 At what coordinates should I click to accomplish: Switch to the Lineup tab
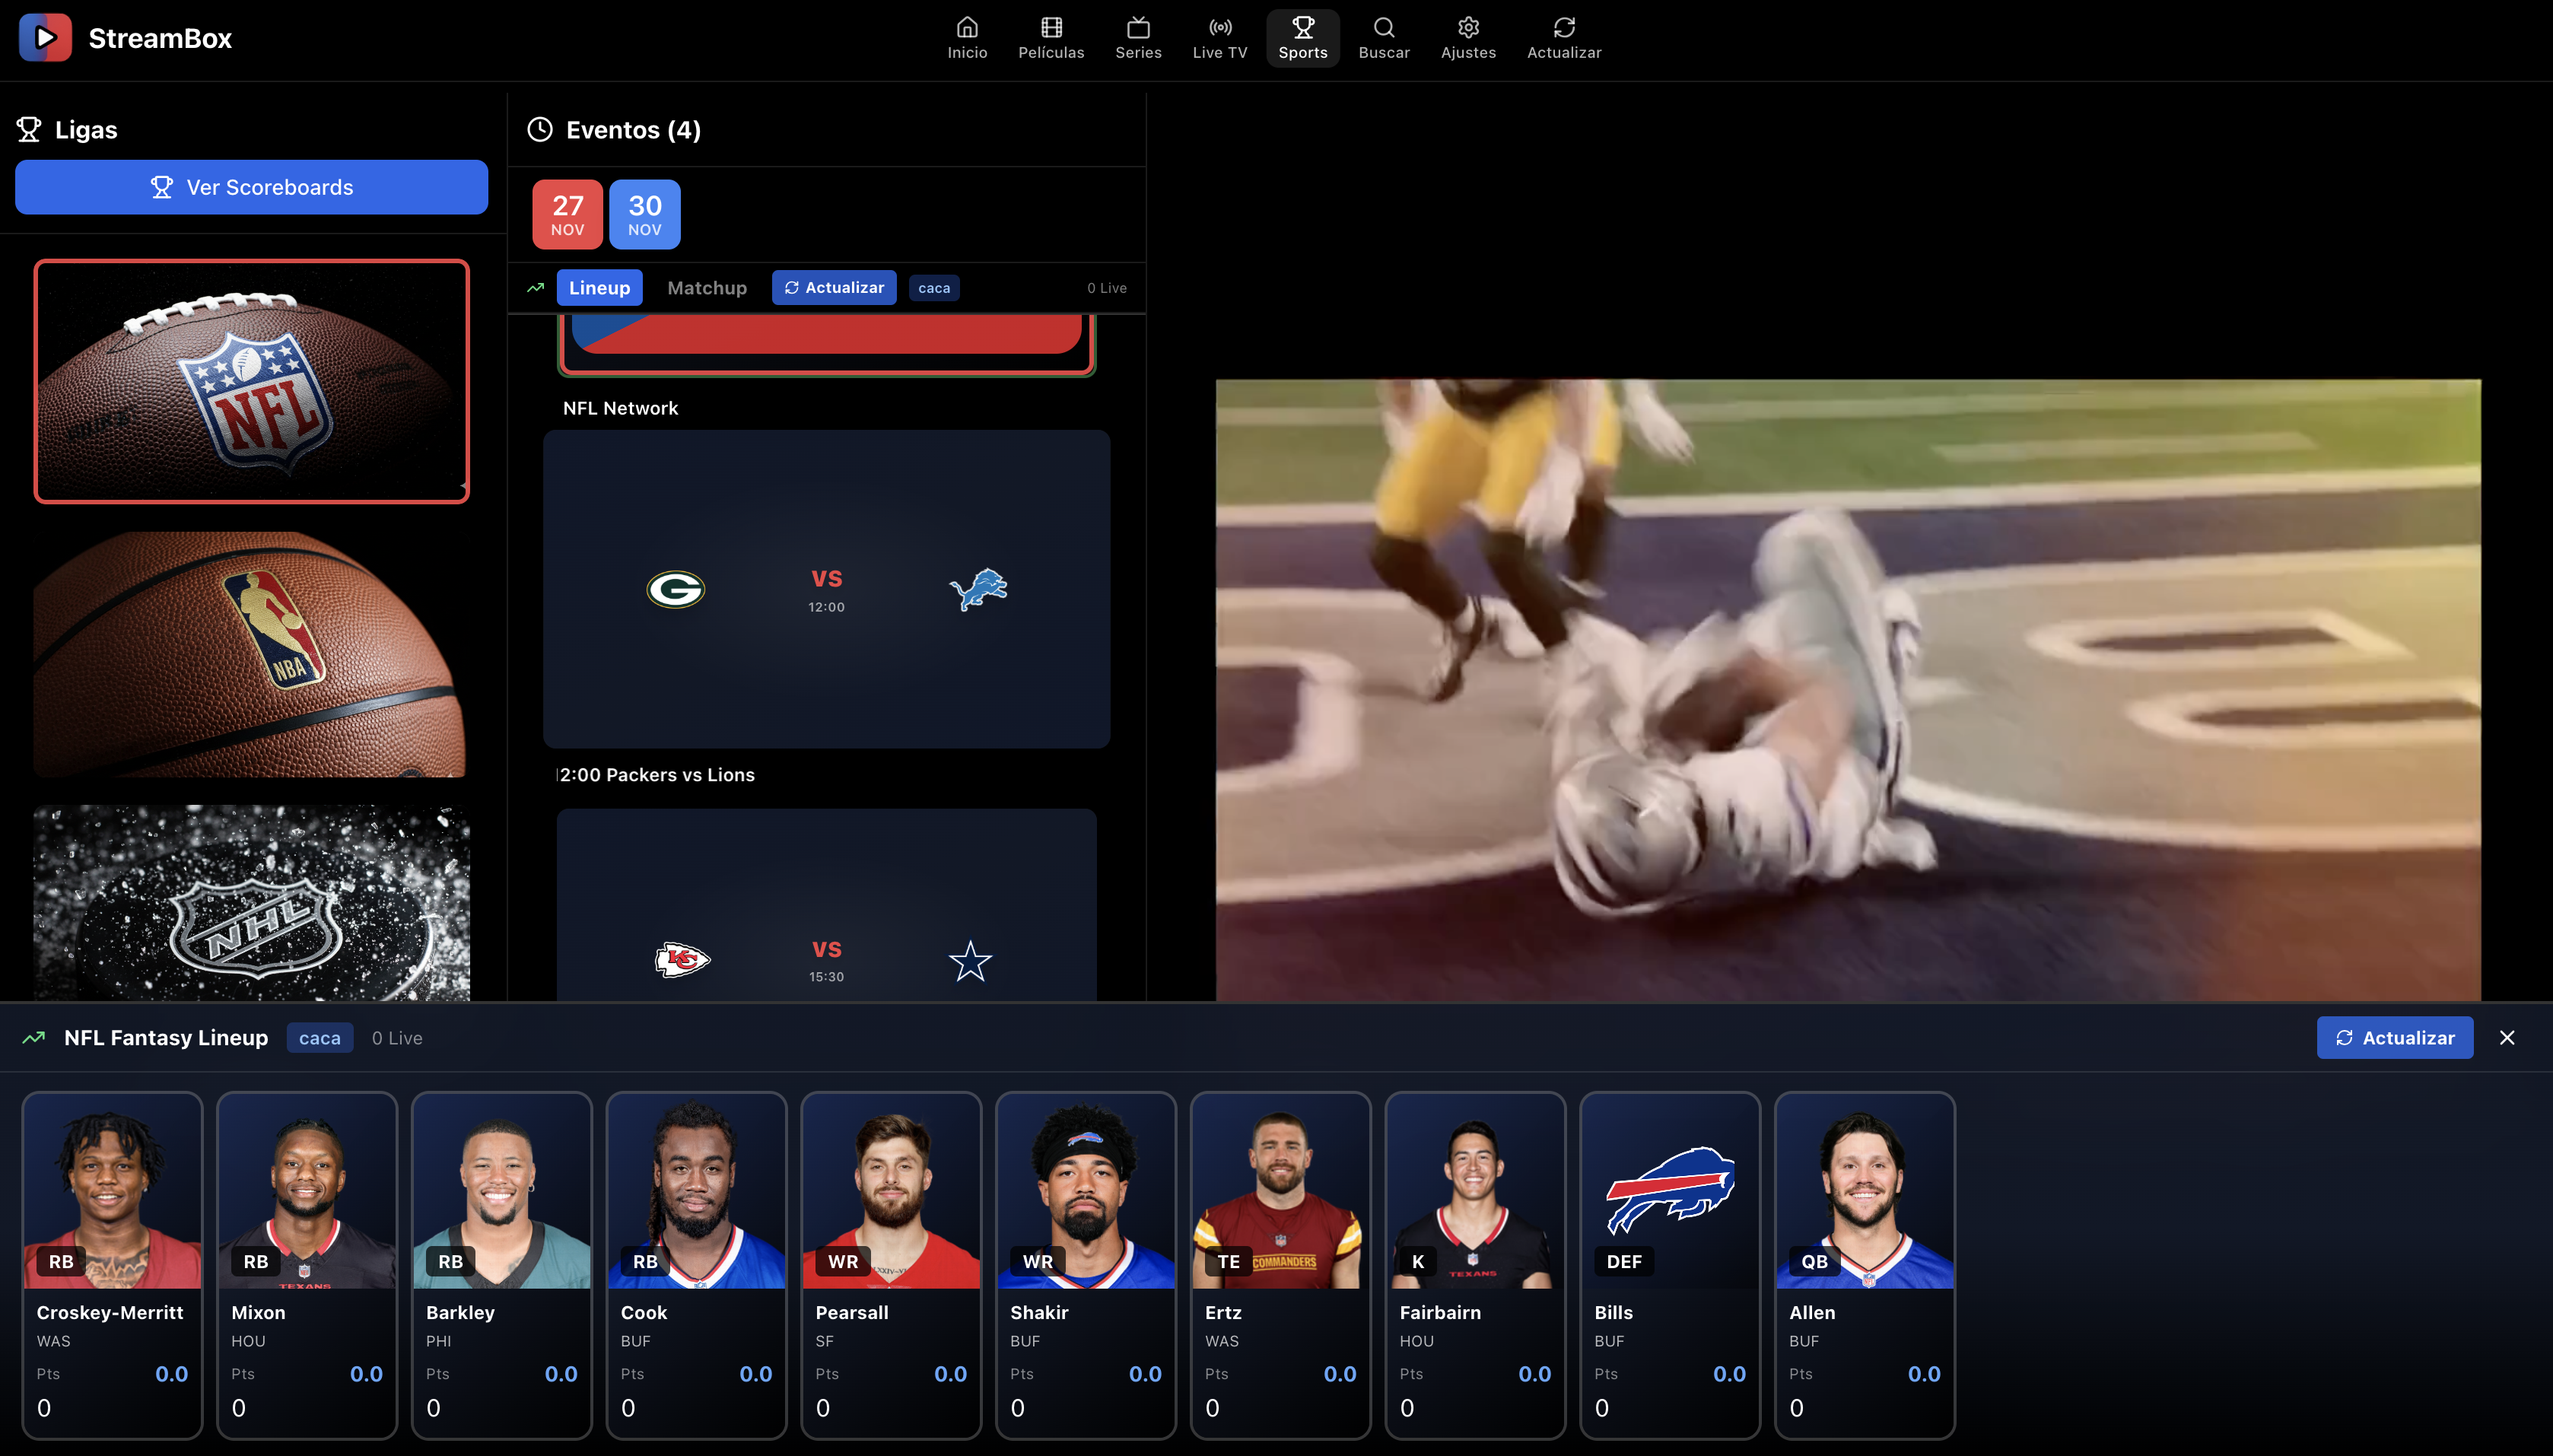coord(599,288)
